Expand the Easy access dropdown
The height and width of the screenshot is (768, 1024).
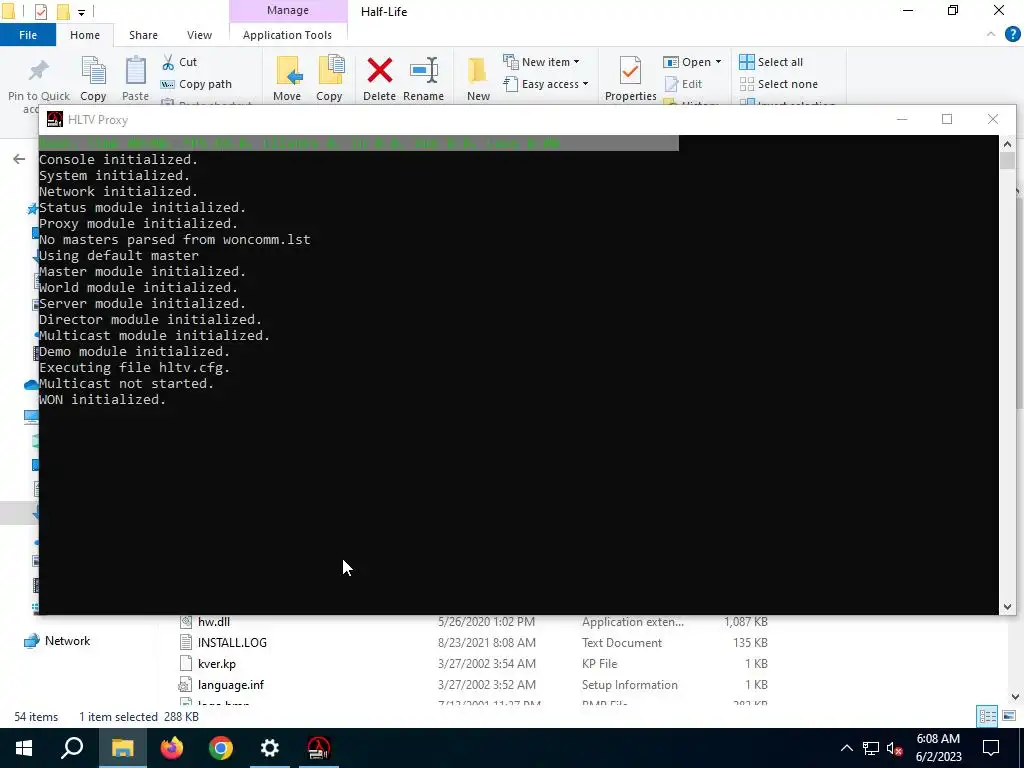(x=585, y=84)
